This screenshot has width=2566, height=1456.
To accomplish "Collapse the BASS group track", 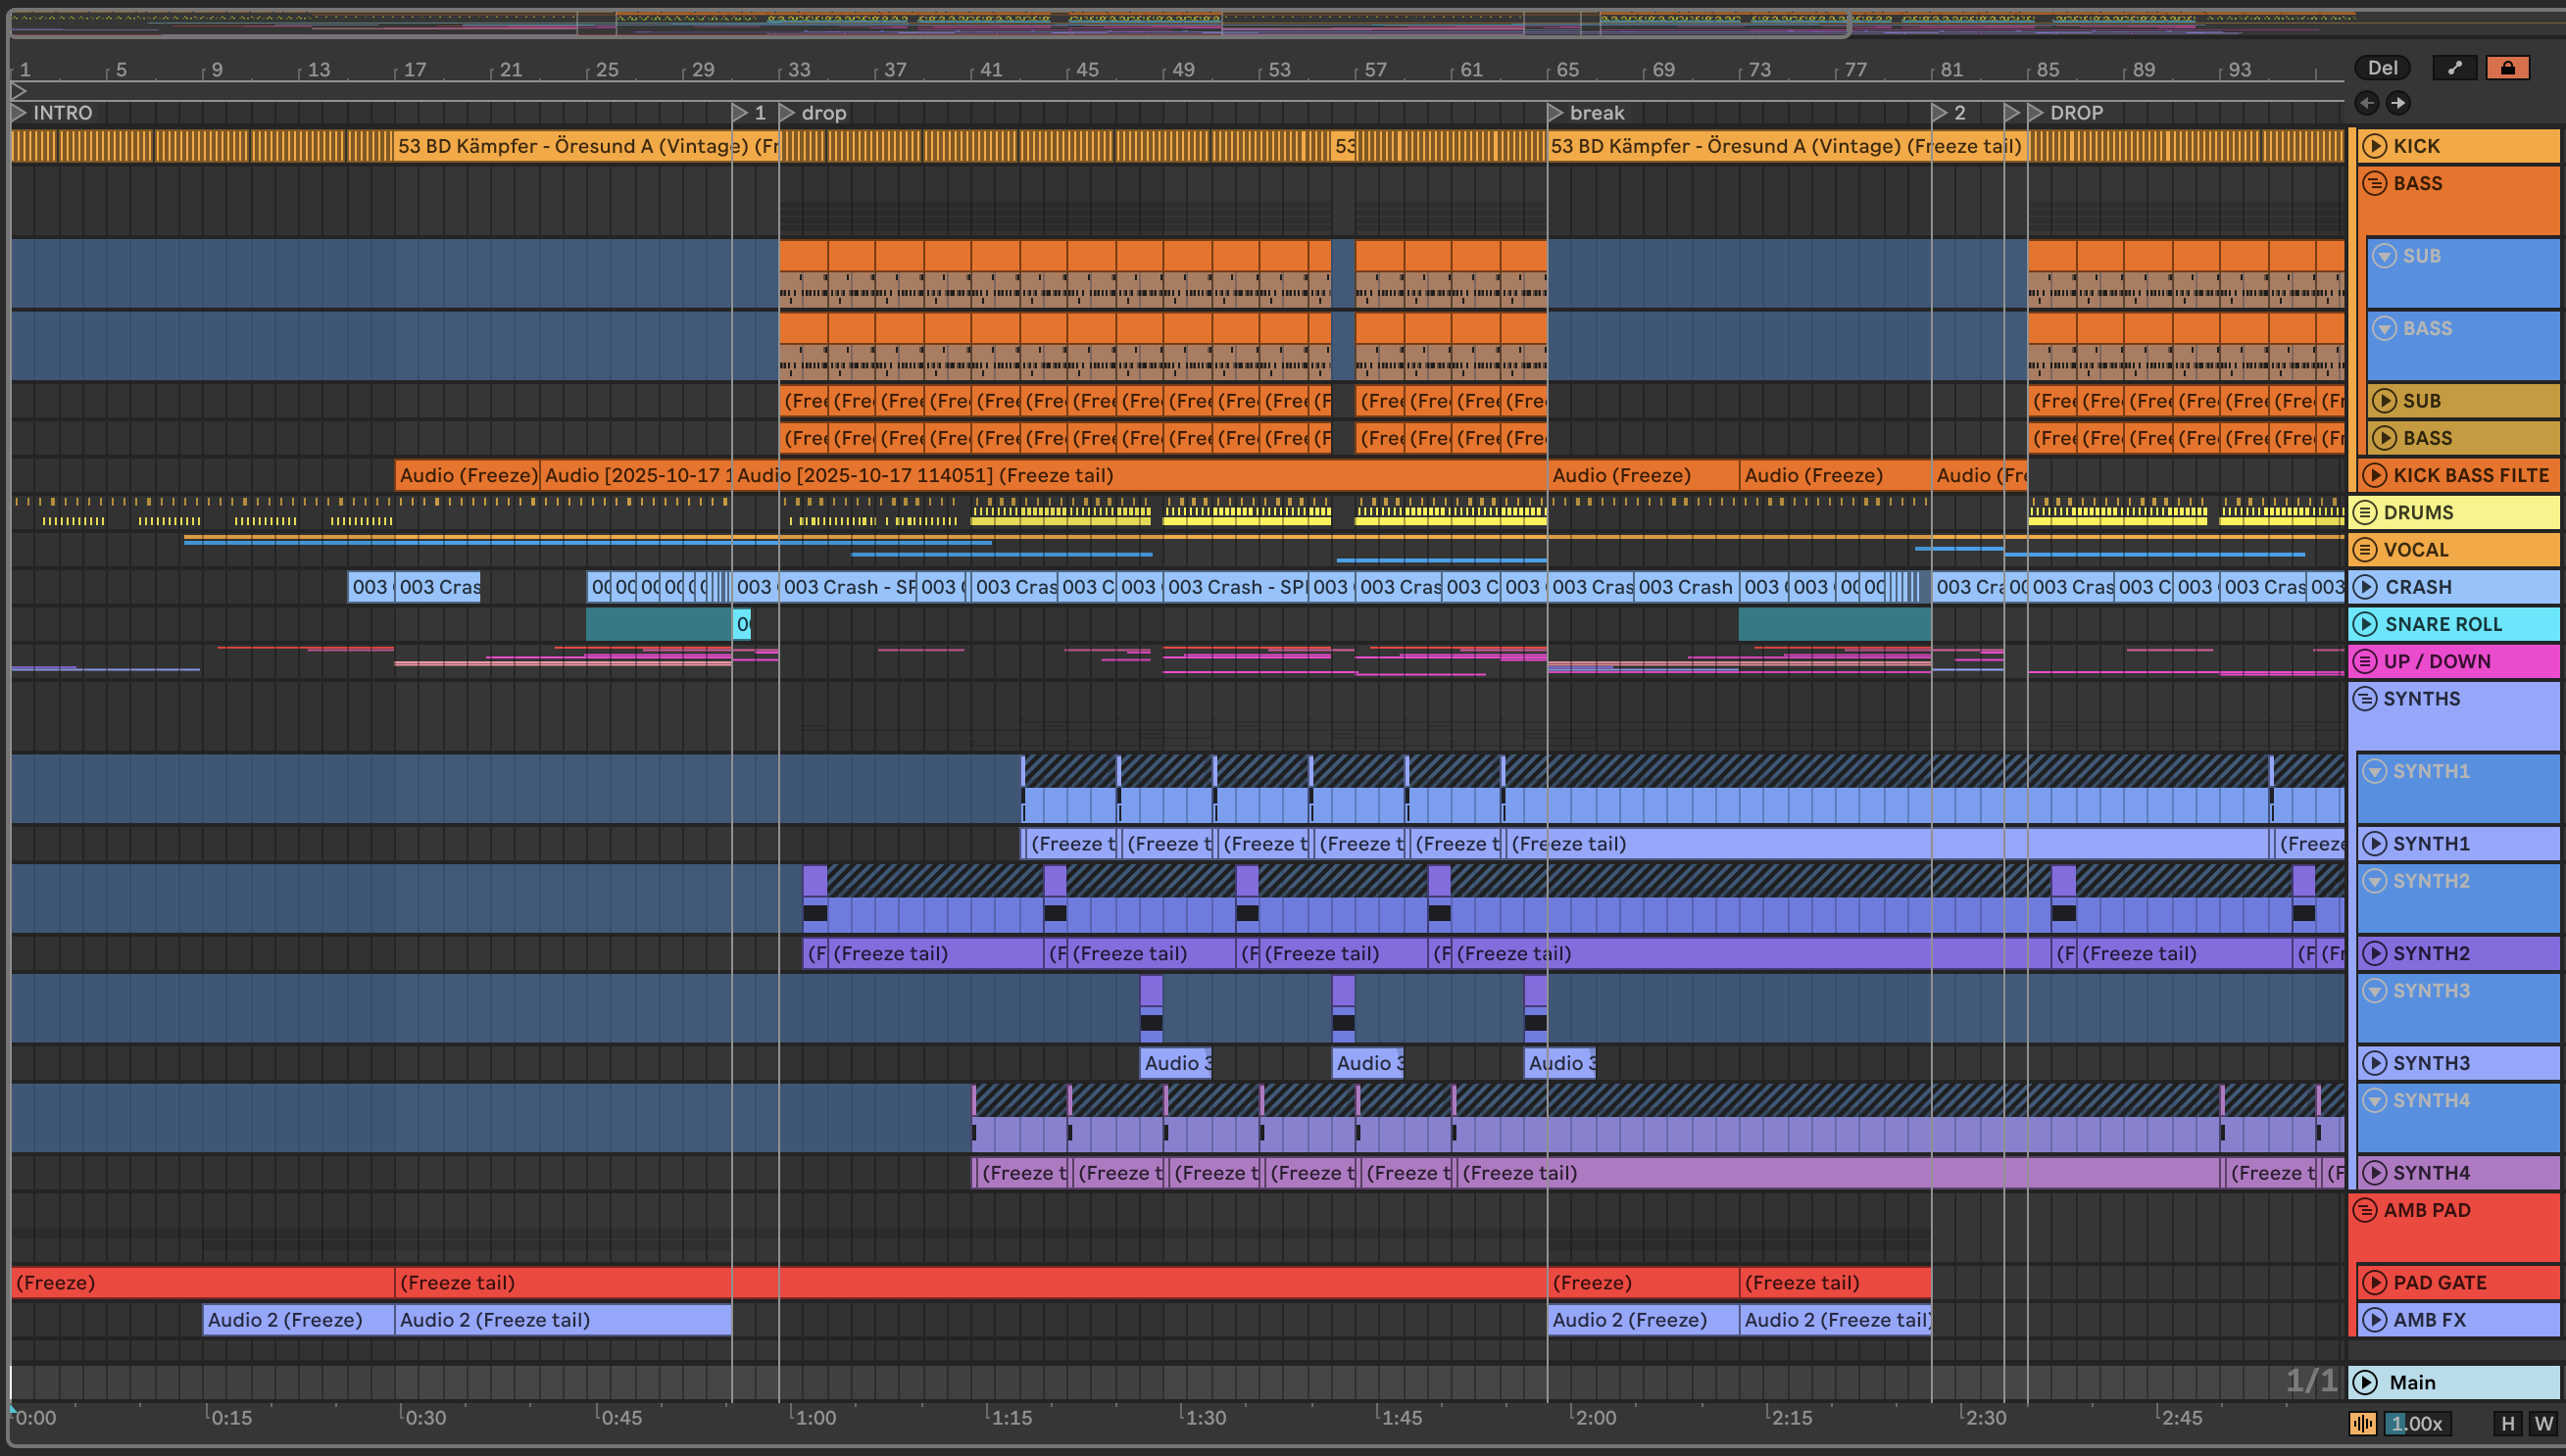I will point(2374,184).
